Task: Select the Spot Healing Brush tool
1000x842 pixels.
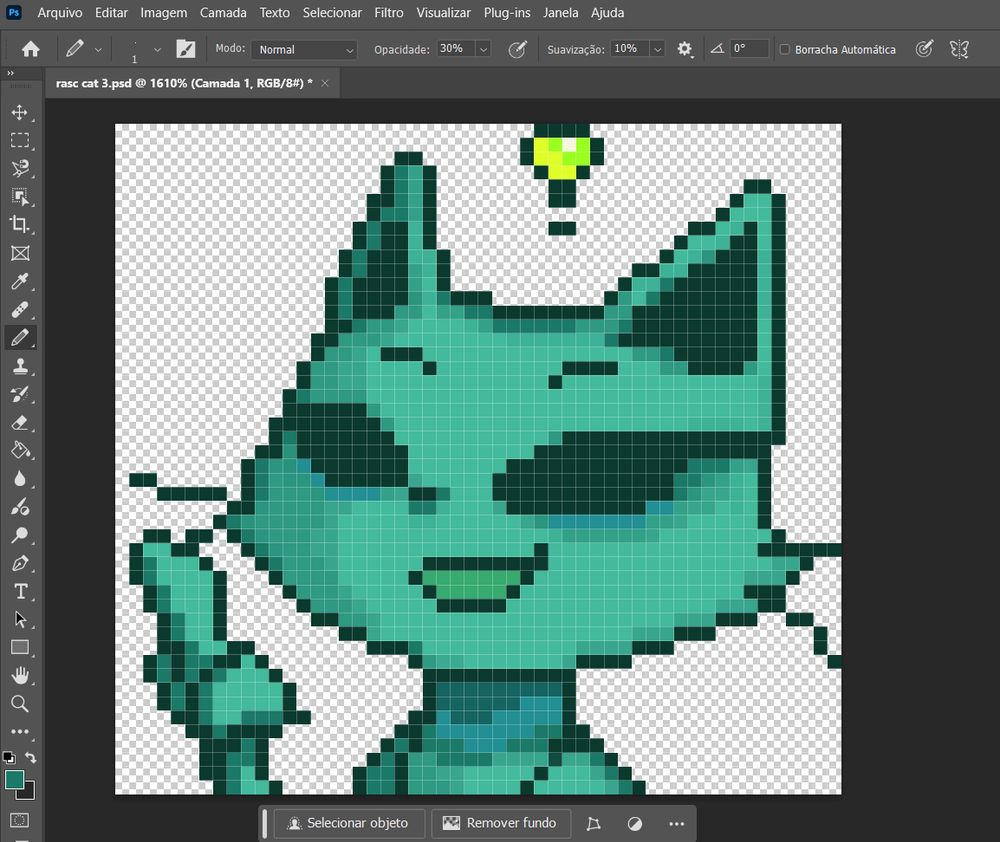Action: point(20,309)
